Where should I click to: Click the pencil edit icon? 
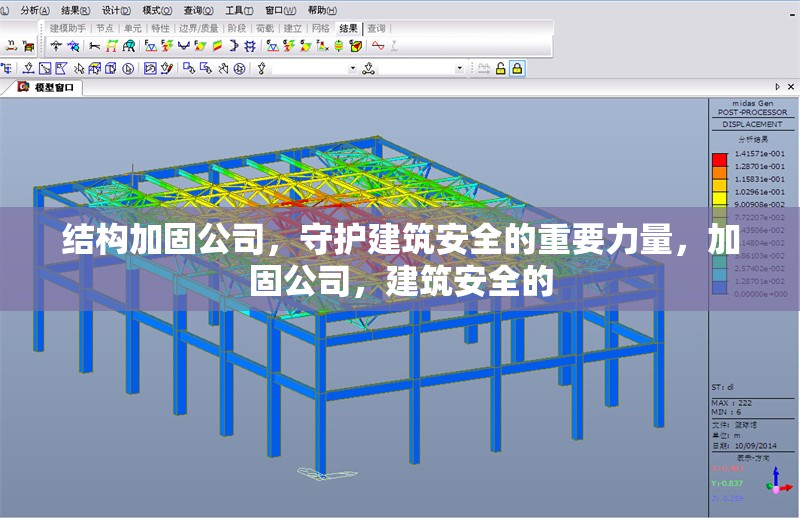(x=167, y=68)
